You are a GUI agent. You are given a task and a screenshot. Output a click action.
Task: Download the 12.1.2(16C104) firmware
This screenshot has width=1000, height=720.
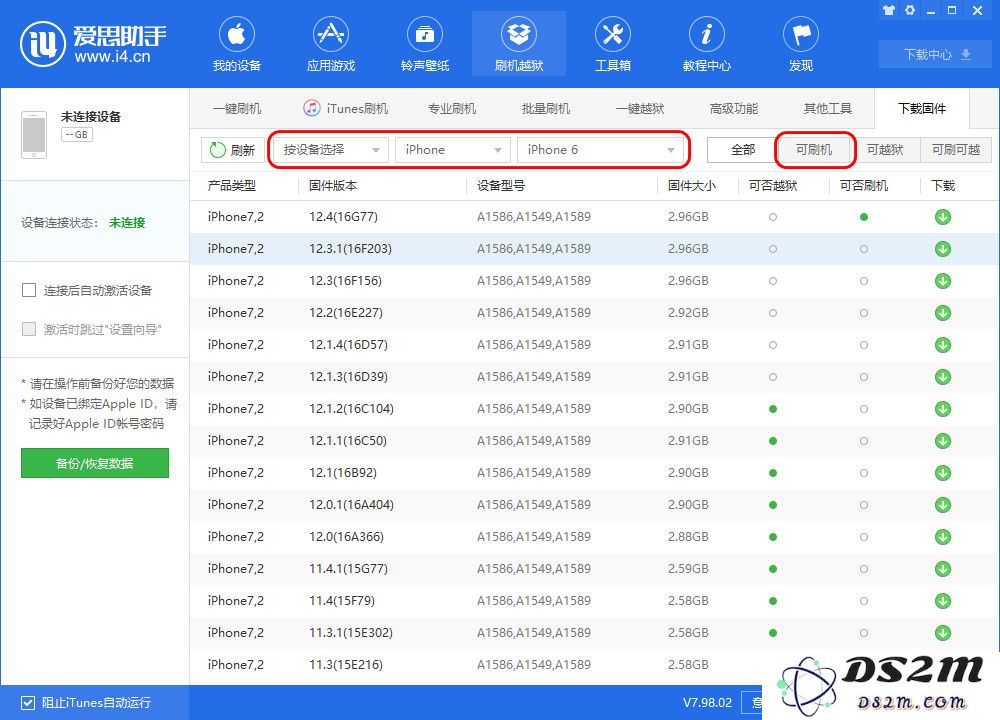point(943,409)
